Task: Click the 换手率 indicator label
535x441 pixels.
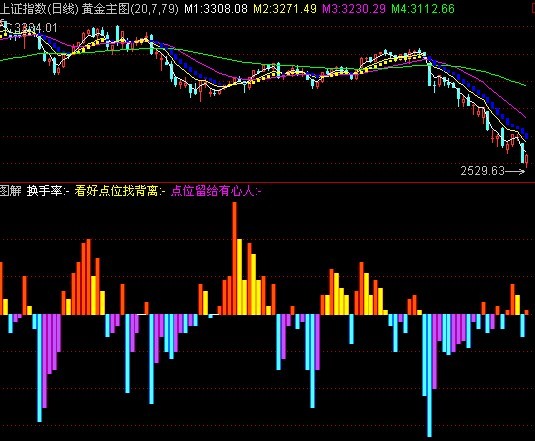Action: tap(48, 191)
